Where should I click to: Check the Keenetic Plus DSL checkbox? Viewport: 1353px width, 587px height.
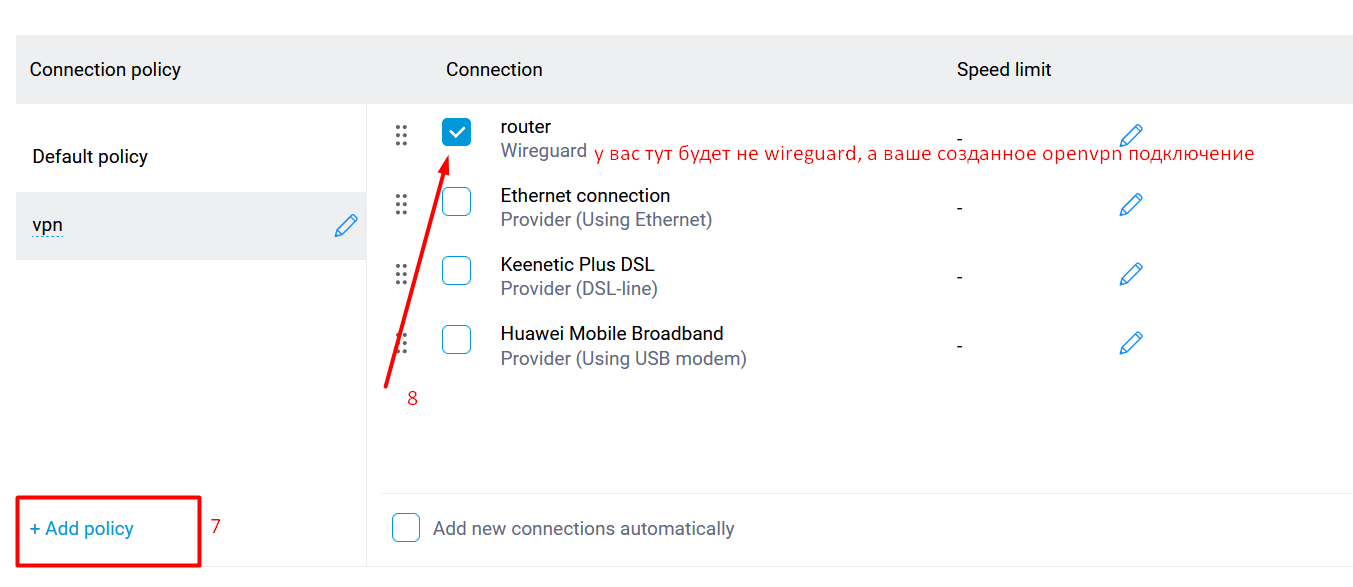tap(456, 270)
